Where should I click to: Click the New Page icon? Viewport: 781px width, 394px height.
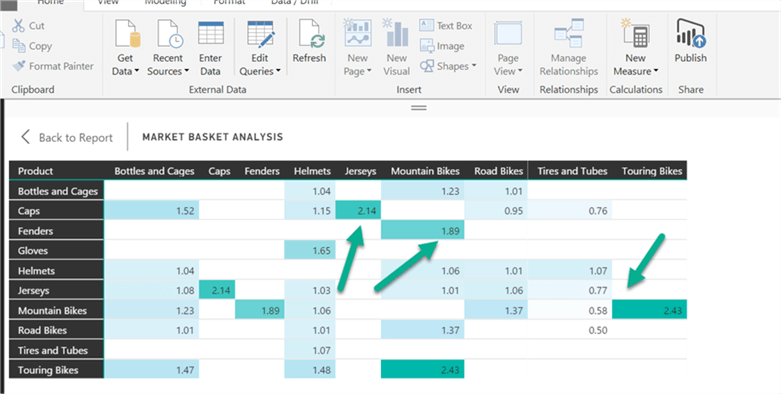[358, 33]
